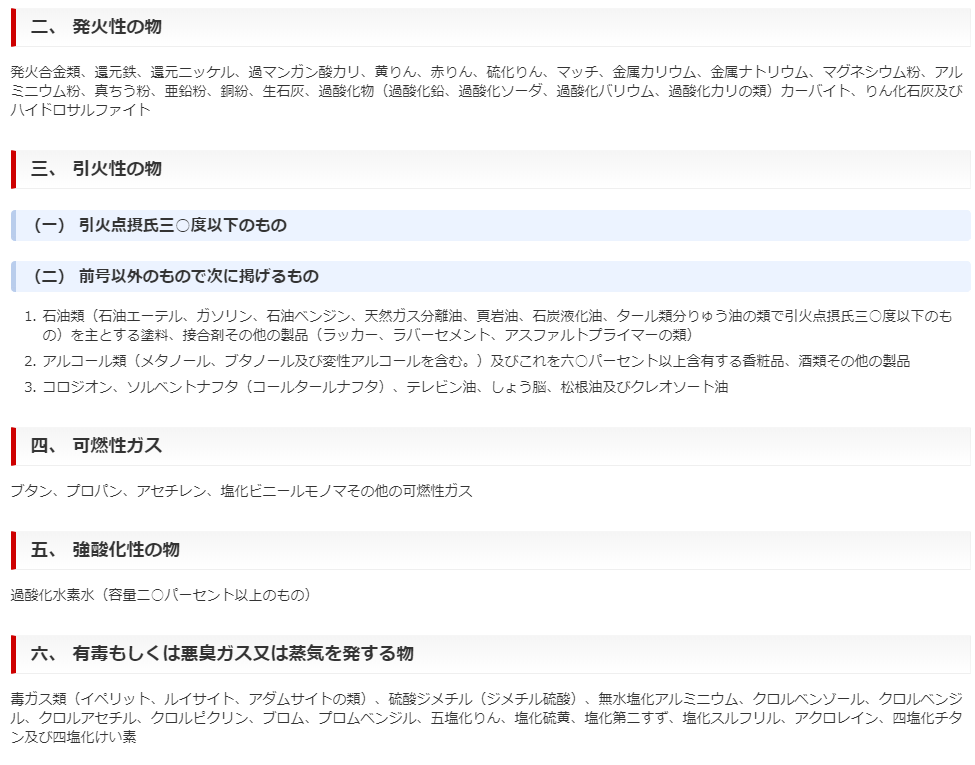Select the line starting with ブタン、プロパン
This screenshot has height=765, width=975.
point(241,491)
